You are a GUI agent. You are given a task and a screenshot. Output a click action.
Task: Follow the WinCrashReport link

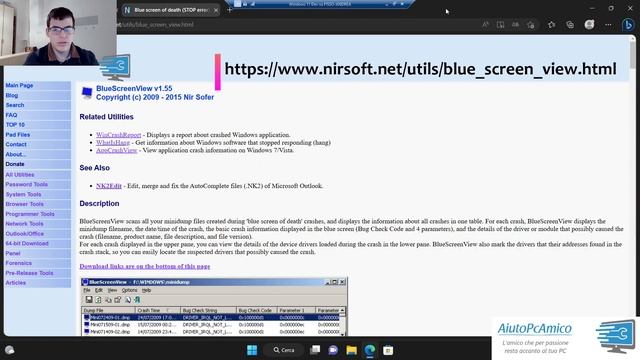pos(118,135)
